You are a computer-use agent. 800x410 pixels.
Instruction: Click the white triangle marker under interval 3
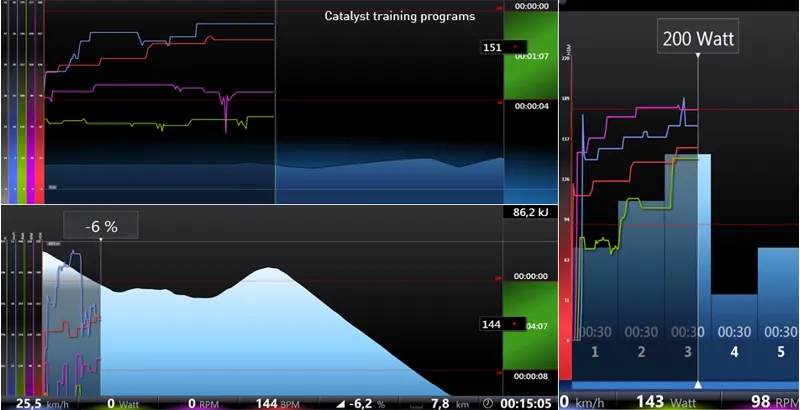coord(697,385)
